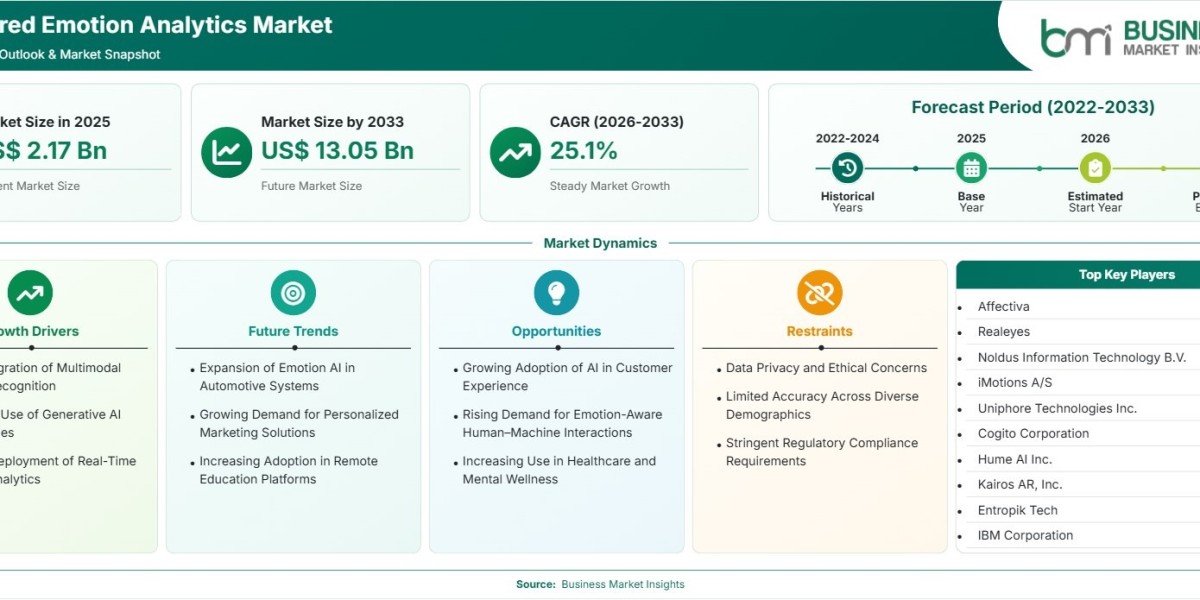Click 'Growing Adoption of AI in Customer Experience'
The image size is (1200, 600).
coord(567,377)
